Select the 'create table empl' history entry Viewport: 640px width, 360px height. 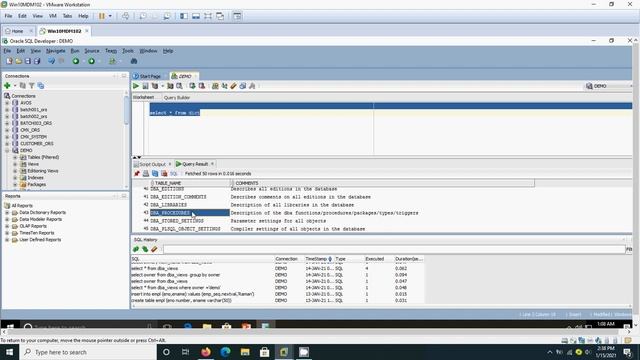pos(181,300)
